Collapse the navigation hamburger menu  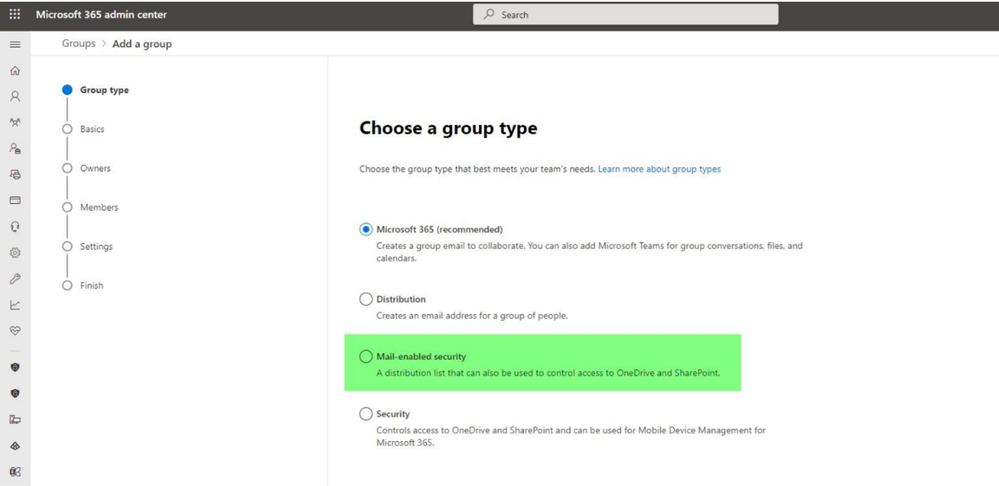(x=15, y=45)
